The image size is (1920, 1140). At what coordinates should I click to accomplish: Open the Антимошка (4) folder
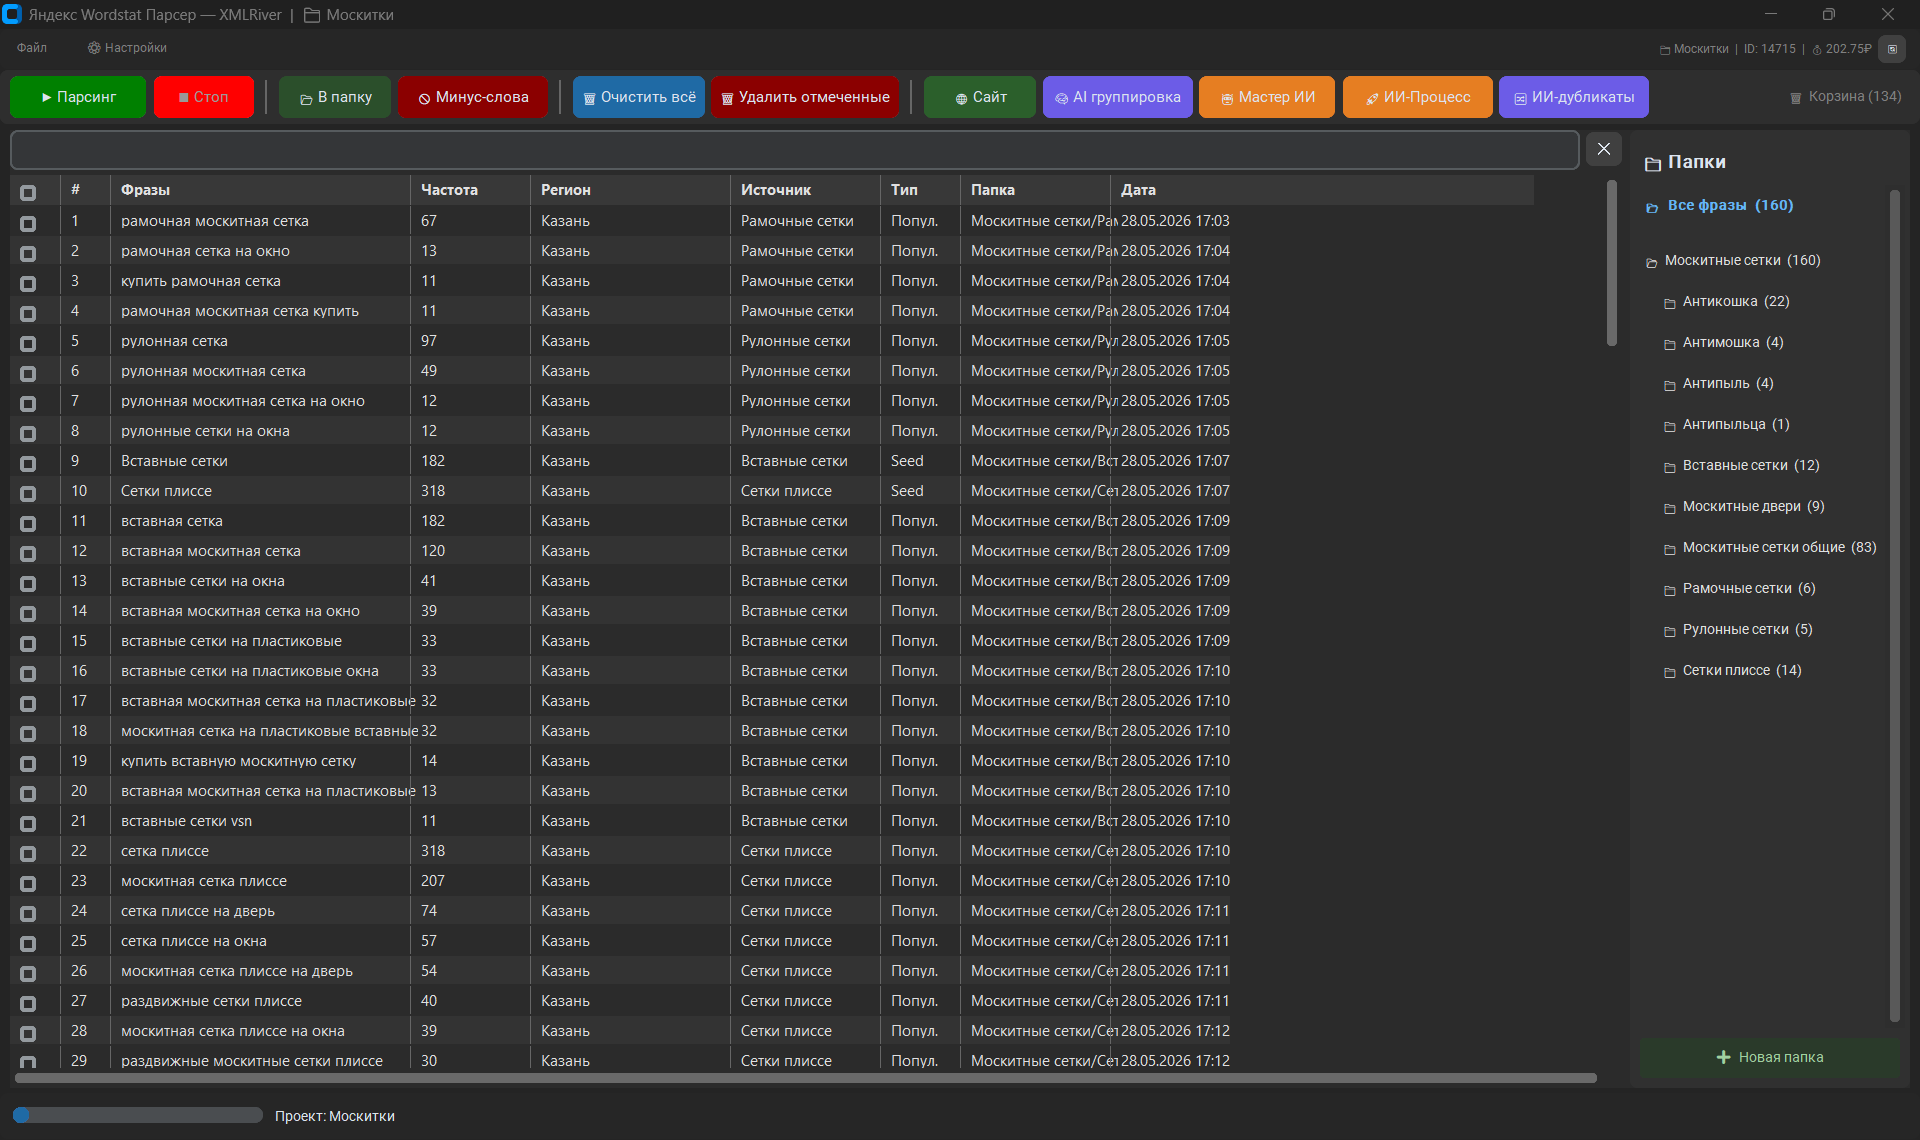coord(1733,342)
